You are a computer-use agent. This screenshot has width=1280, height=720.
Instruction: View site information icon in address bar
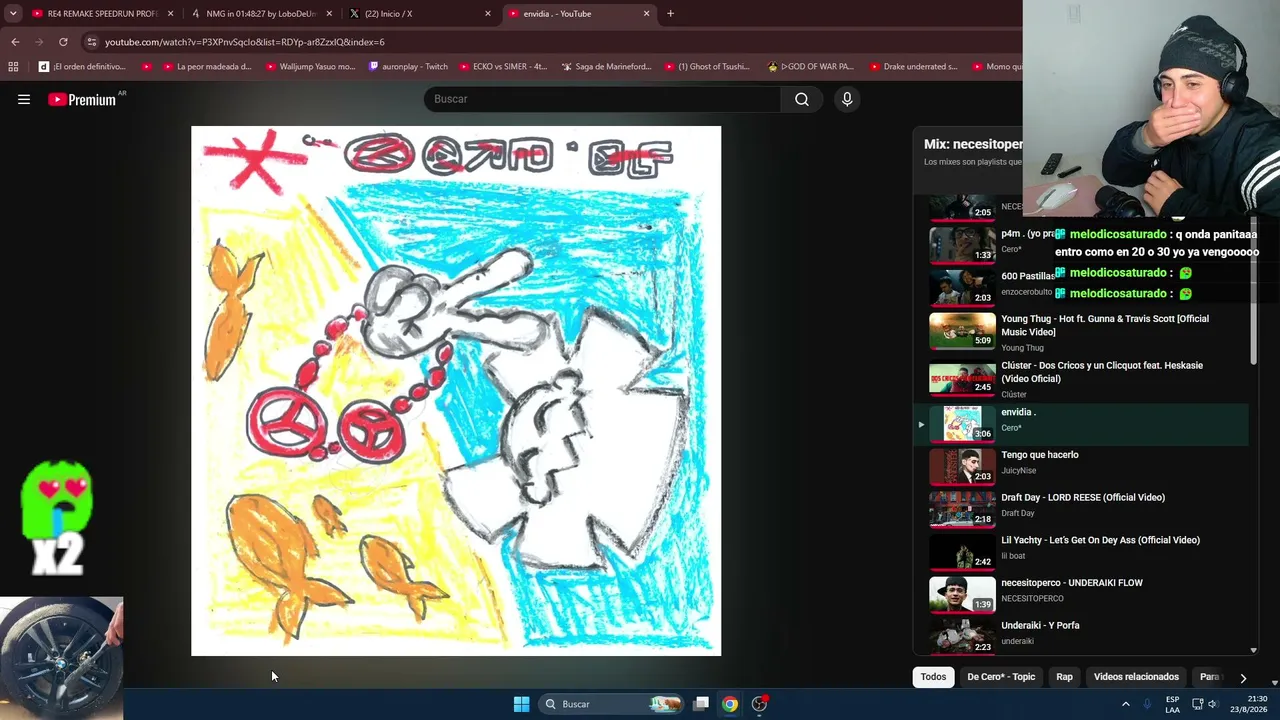[x=92, y=42]
